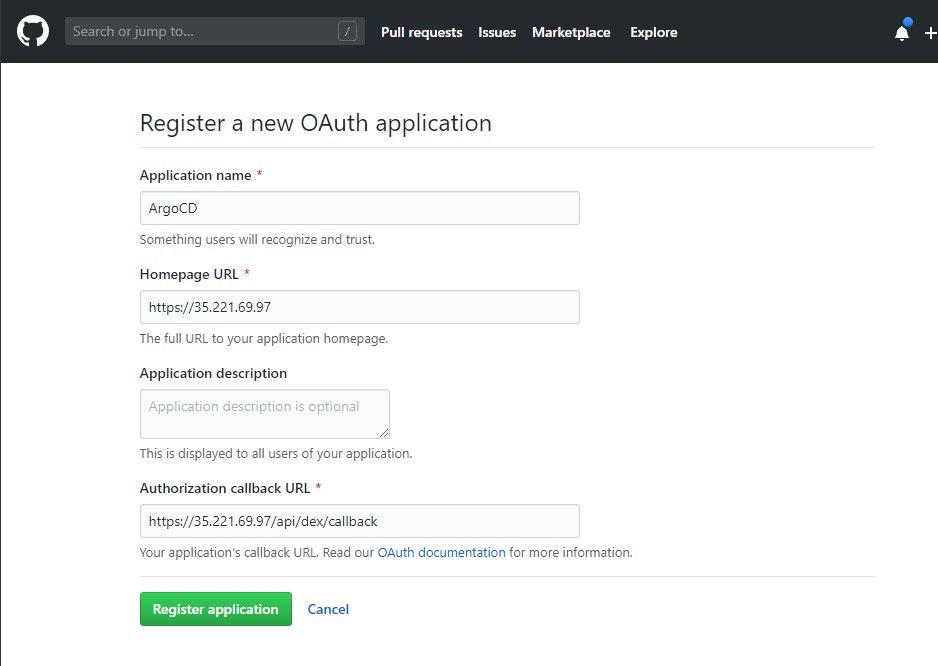Click the Authorization callback URL label
The height and width of the screenshot is (666, 938).
[224, 488]
